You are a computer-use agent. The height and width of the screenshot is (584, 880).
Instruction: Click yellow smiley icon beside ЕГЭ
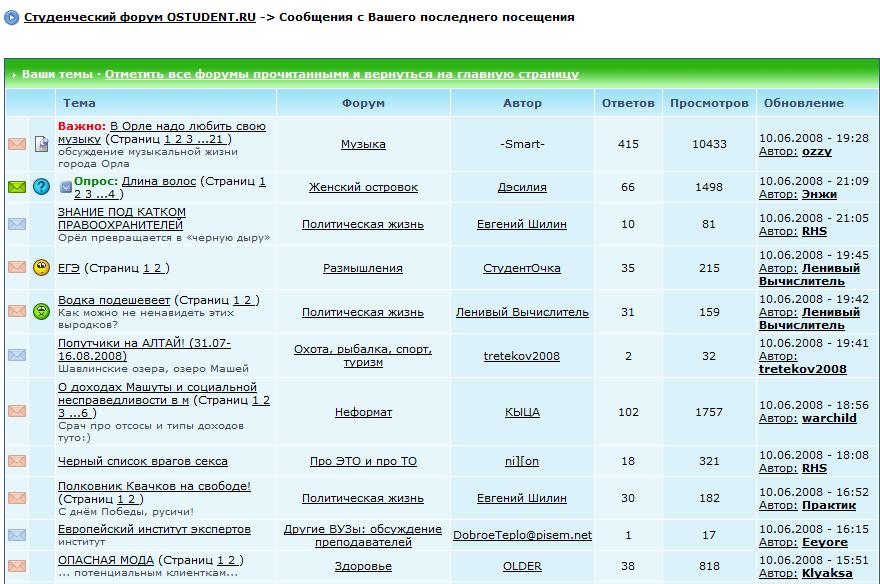coord(42,267)
